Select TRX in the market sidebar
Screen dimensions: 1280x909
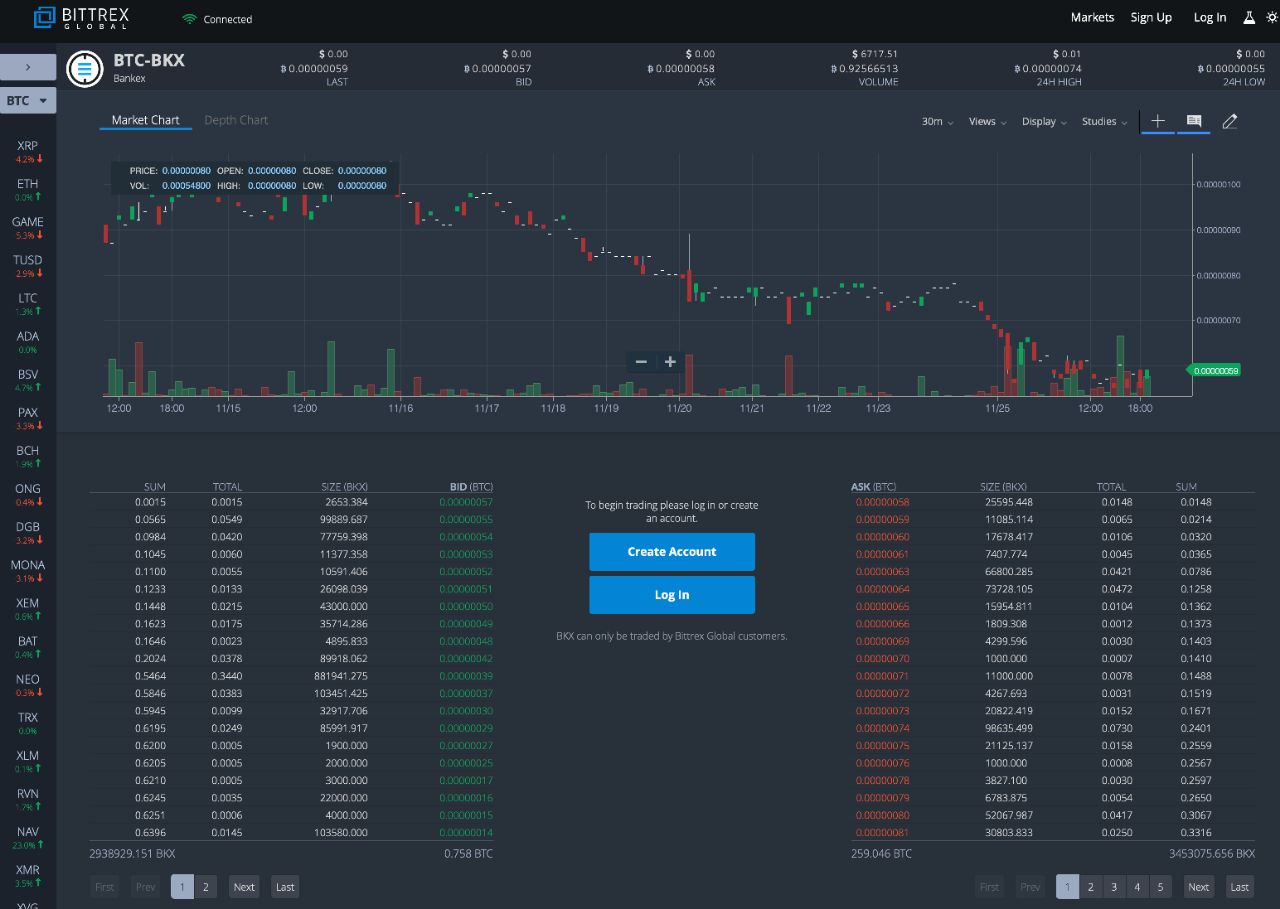pos(28,723)
